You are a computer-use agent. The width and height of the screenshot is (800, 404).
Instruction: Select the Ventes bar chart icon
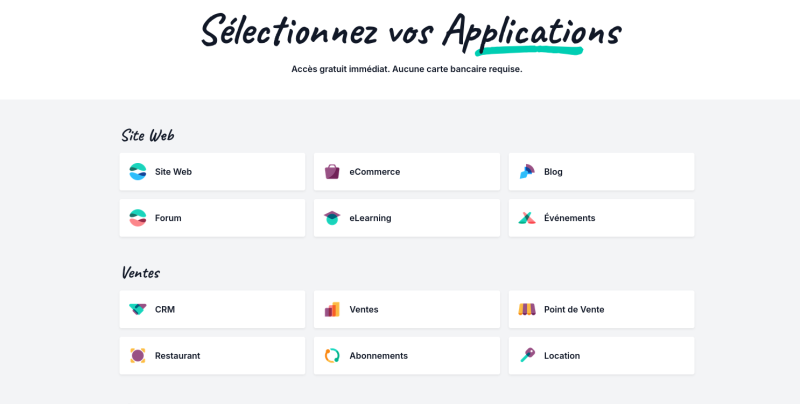[332, 309]
